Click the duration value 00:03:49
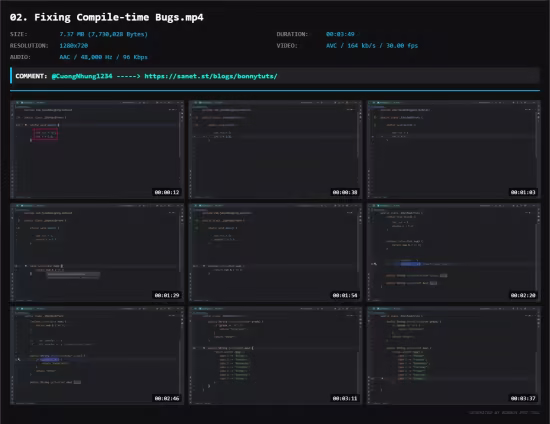Viewport: 550px width, 424px height. 340,34
